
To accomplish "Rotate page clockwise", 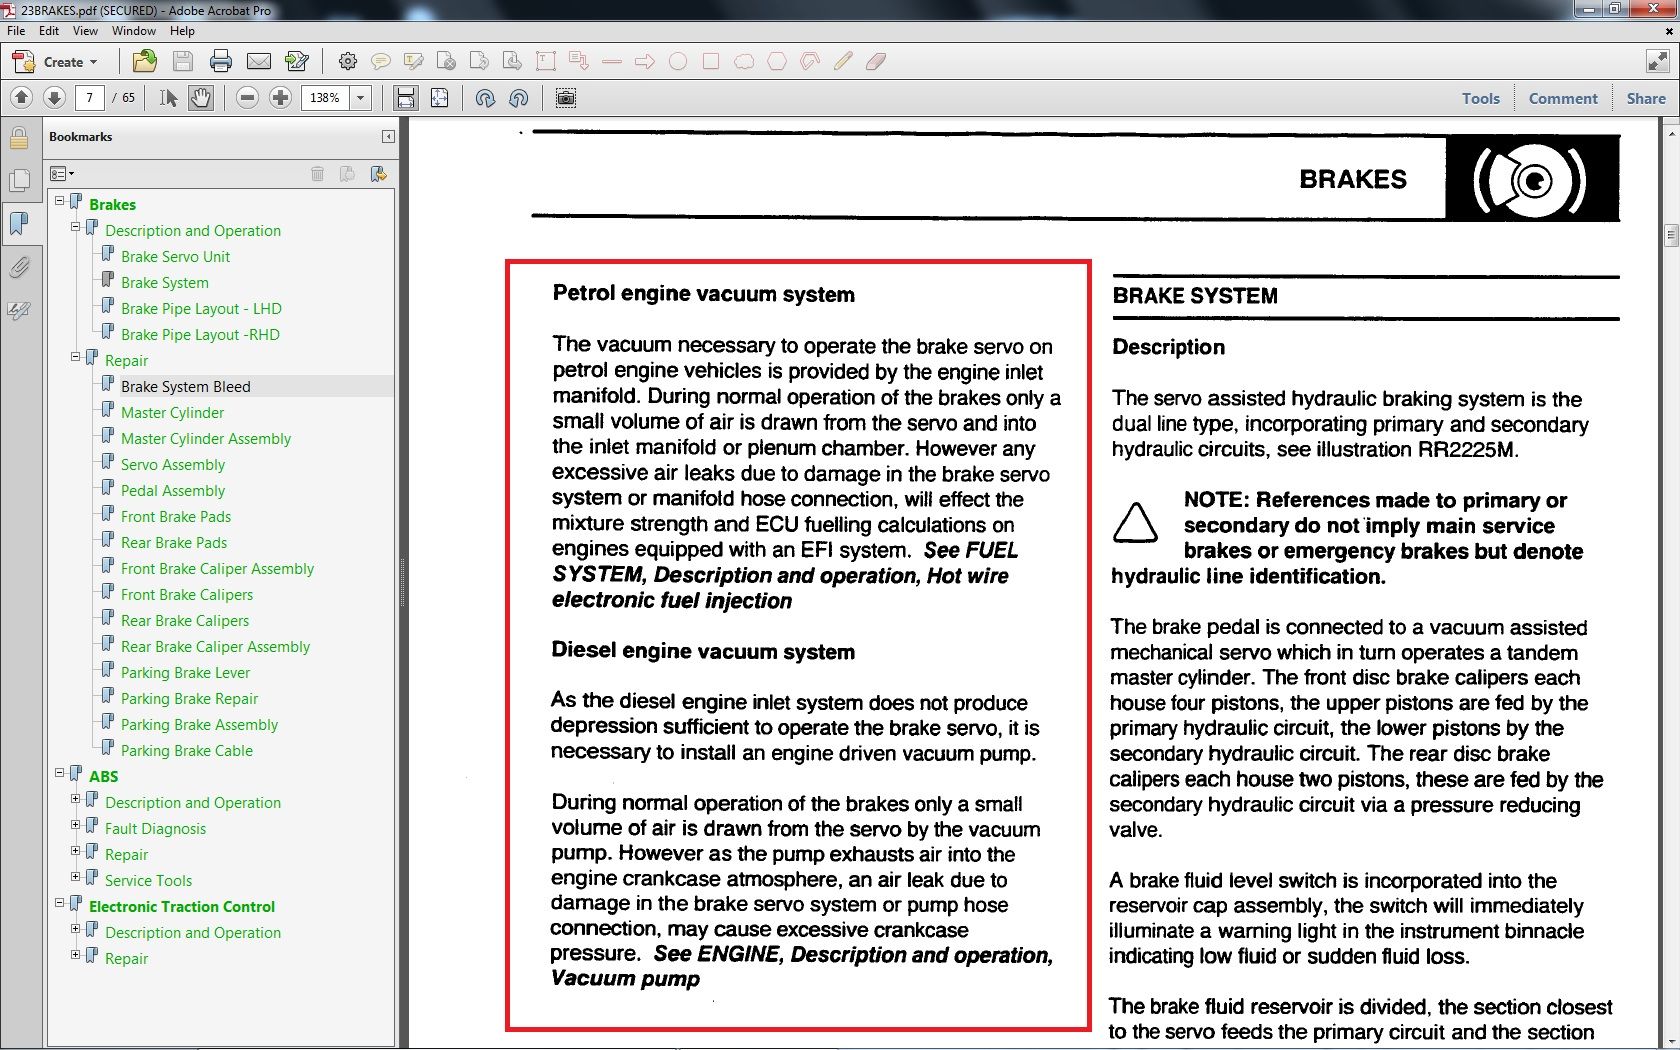I will click(486, 98).
